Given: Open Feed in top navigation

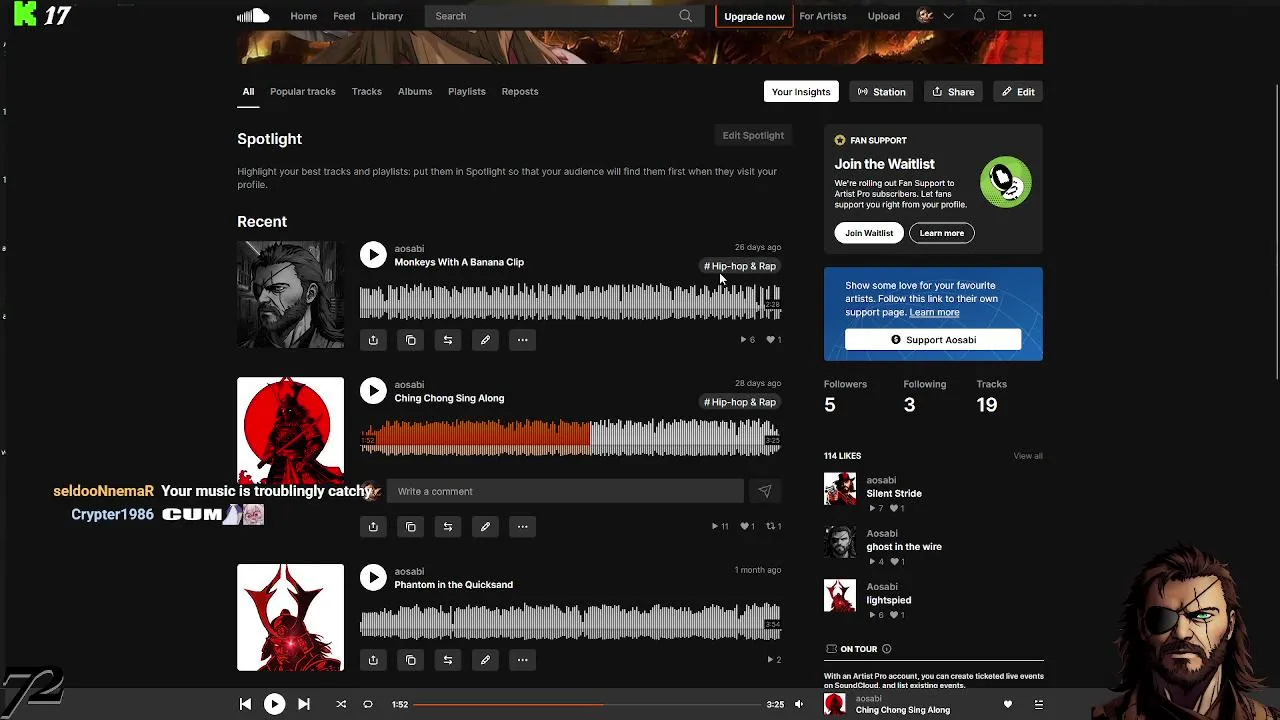Looking at the screenshot, I should click(344, 16).
